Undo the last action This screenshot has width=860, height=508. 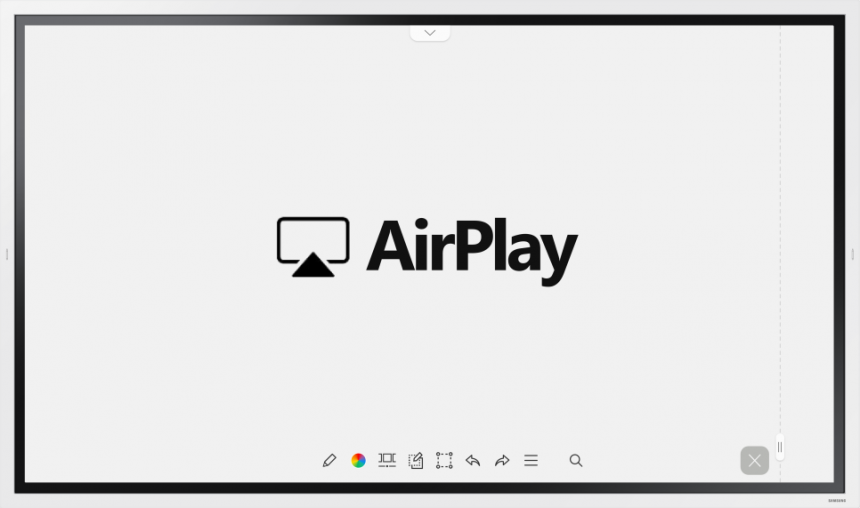pos(473,460)
